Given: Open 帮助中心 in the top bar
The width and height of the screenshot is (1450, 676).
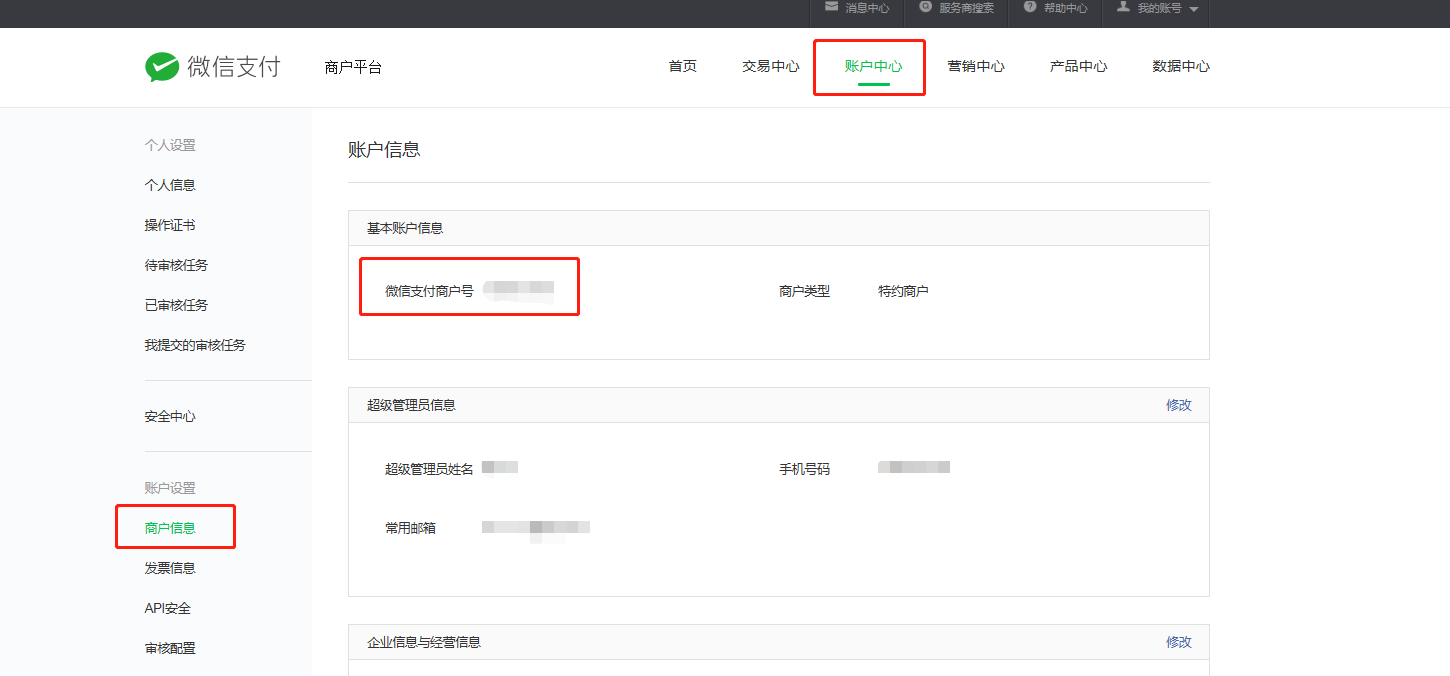Looking at the screenshot, I should coord(1065,8).
